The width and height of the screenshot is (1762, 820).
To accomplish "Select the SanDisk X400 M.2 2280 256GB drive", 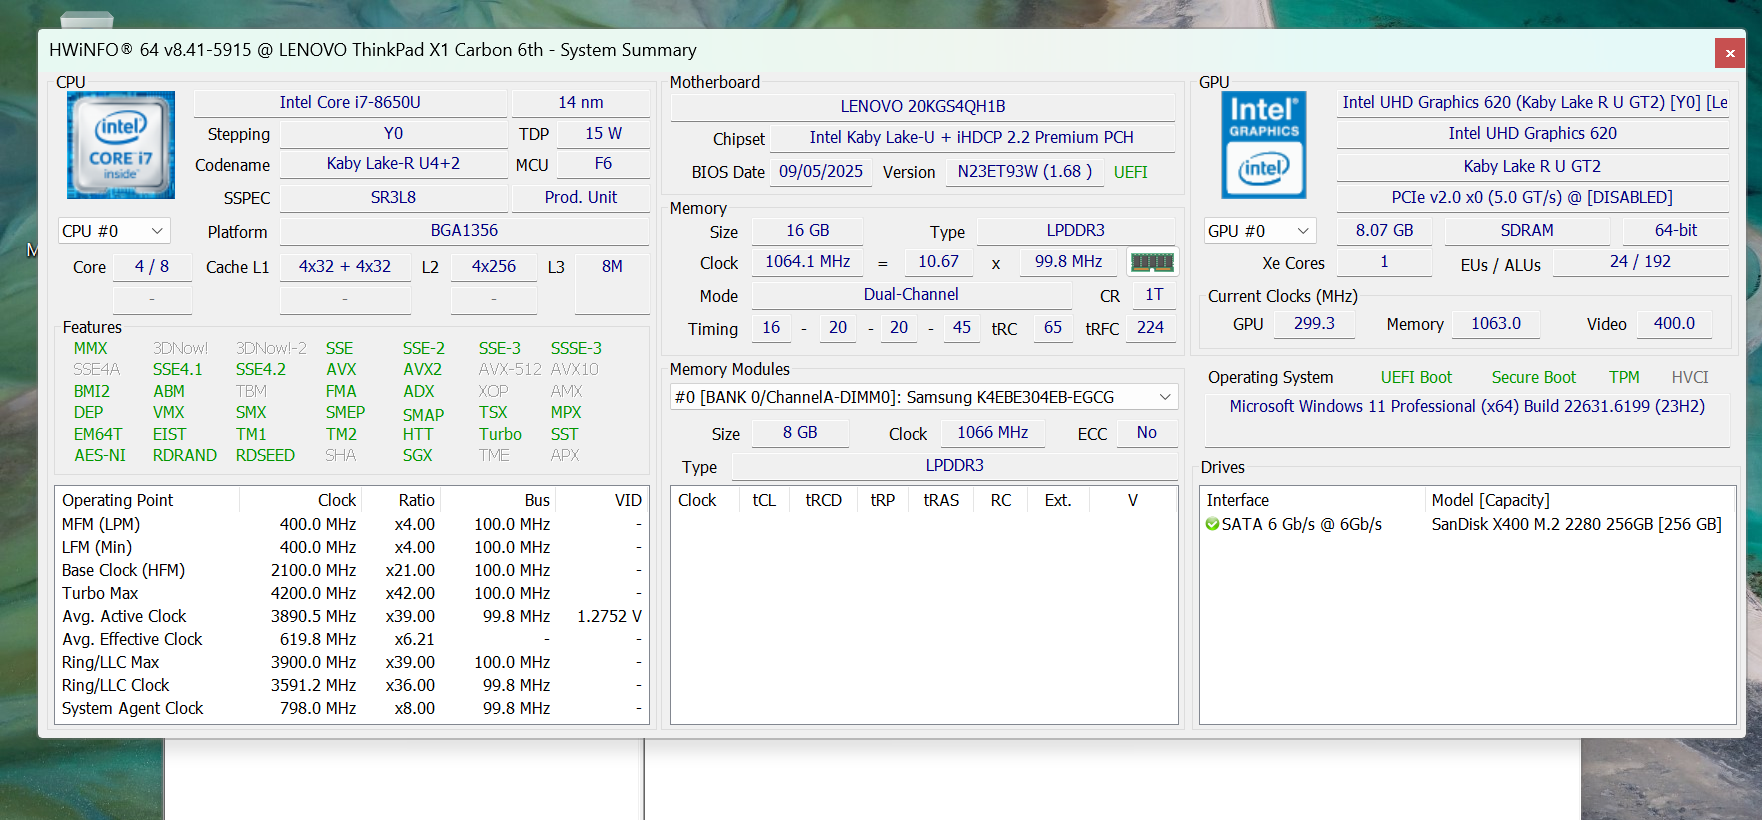I will pos(1576,524).
